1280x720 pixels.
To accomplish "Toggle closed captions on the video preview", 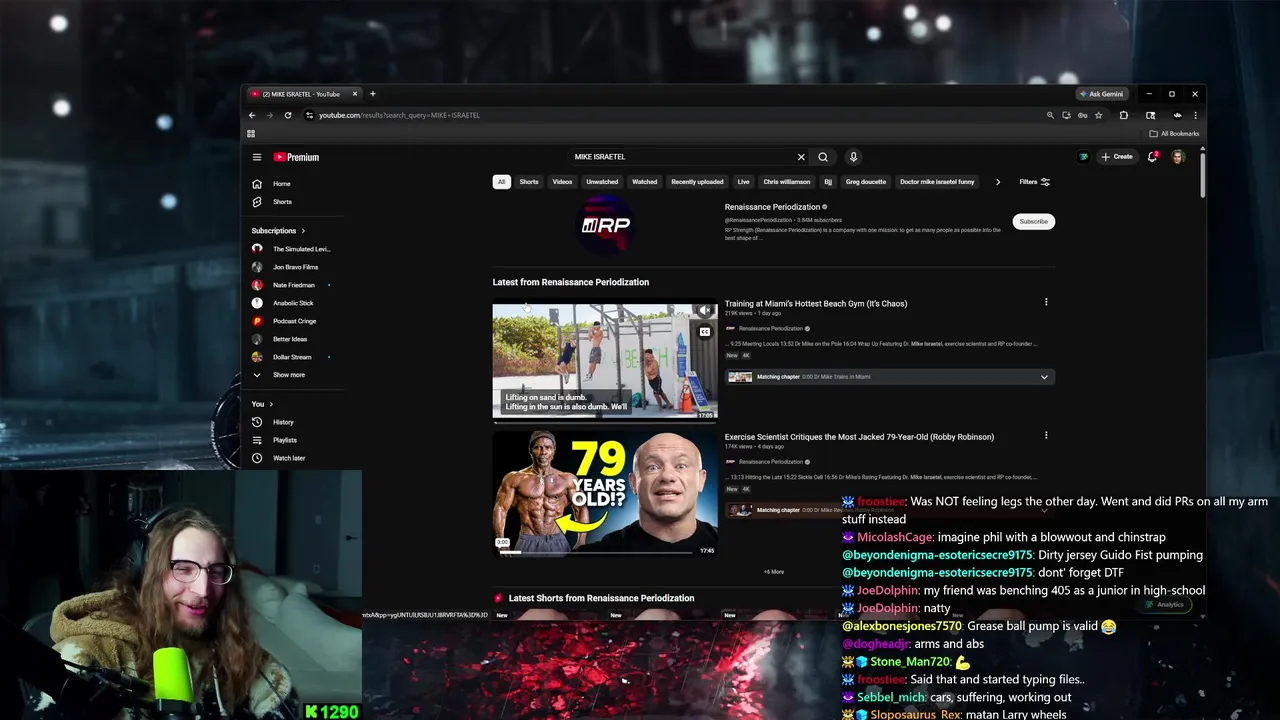I will tap(705, 332).
